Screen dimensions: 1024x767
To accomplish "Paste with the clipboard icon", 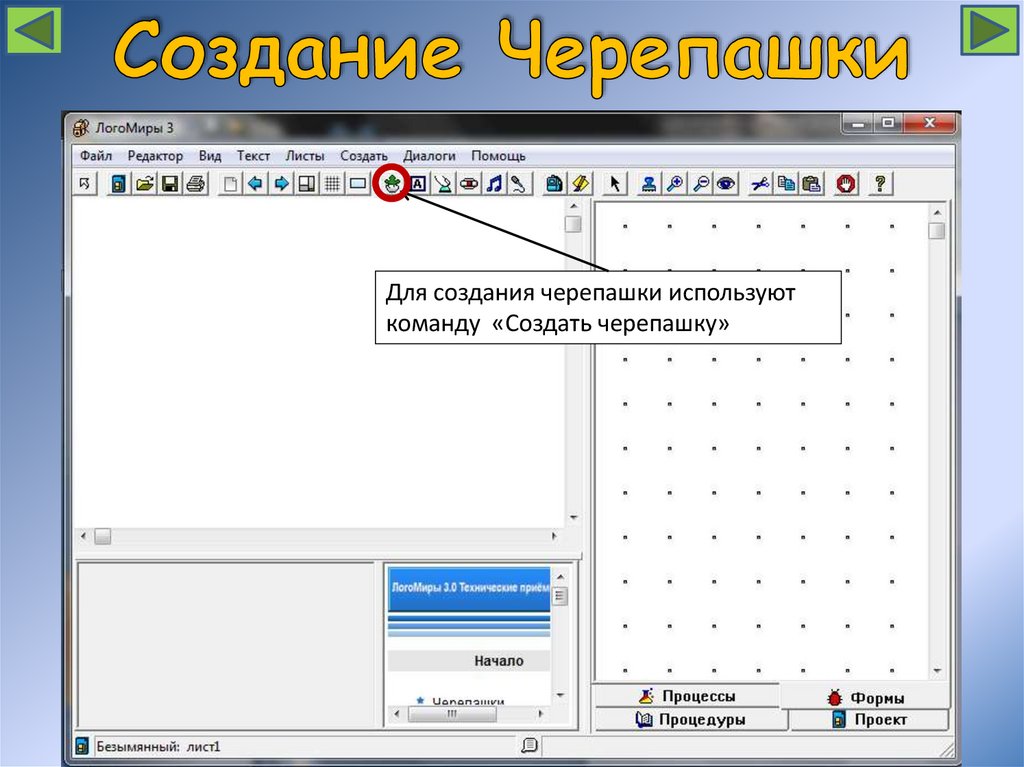I will pos(811,184).
